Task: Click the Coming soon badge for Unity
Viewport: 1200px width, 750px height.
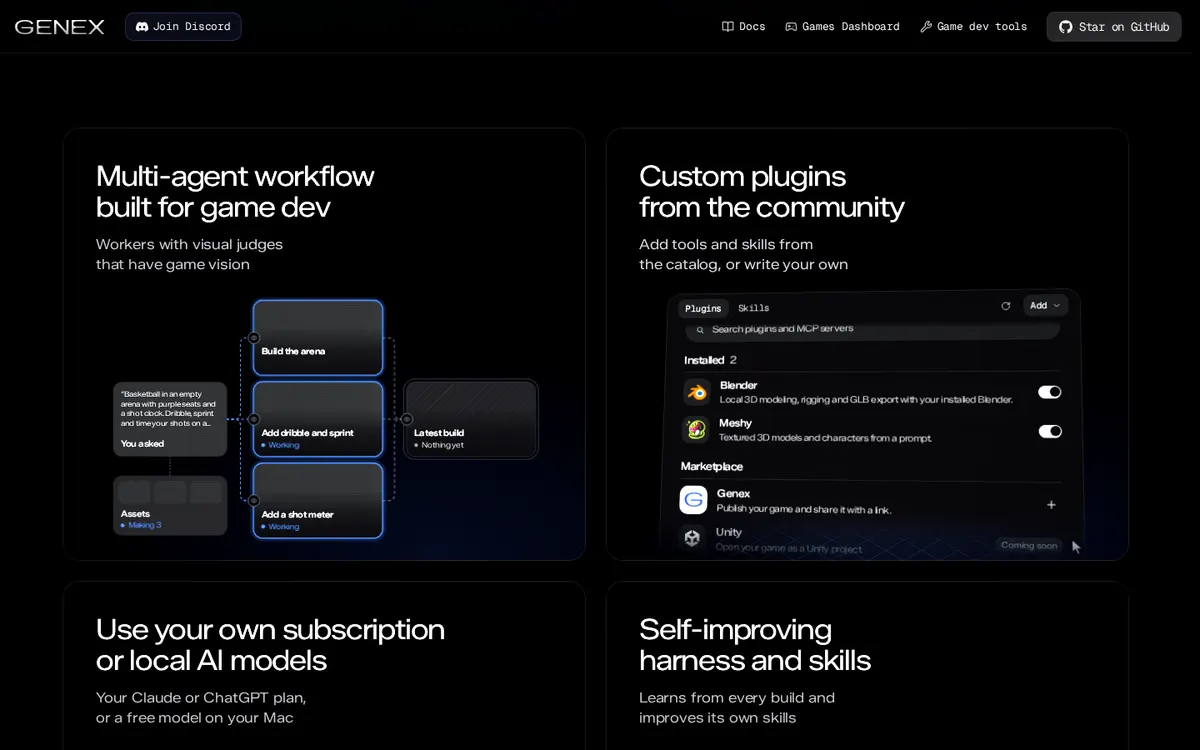Action: pyautogui.click(x=1029, y=545)
